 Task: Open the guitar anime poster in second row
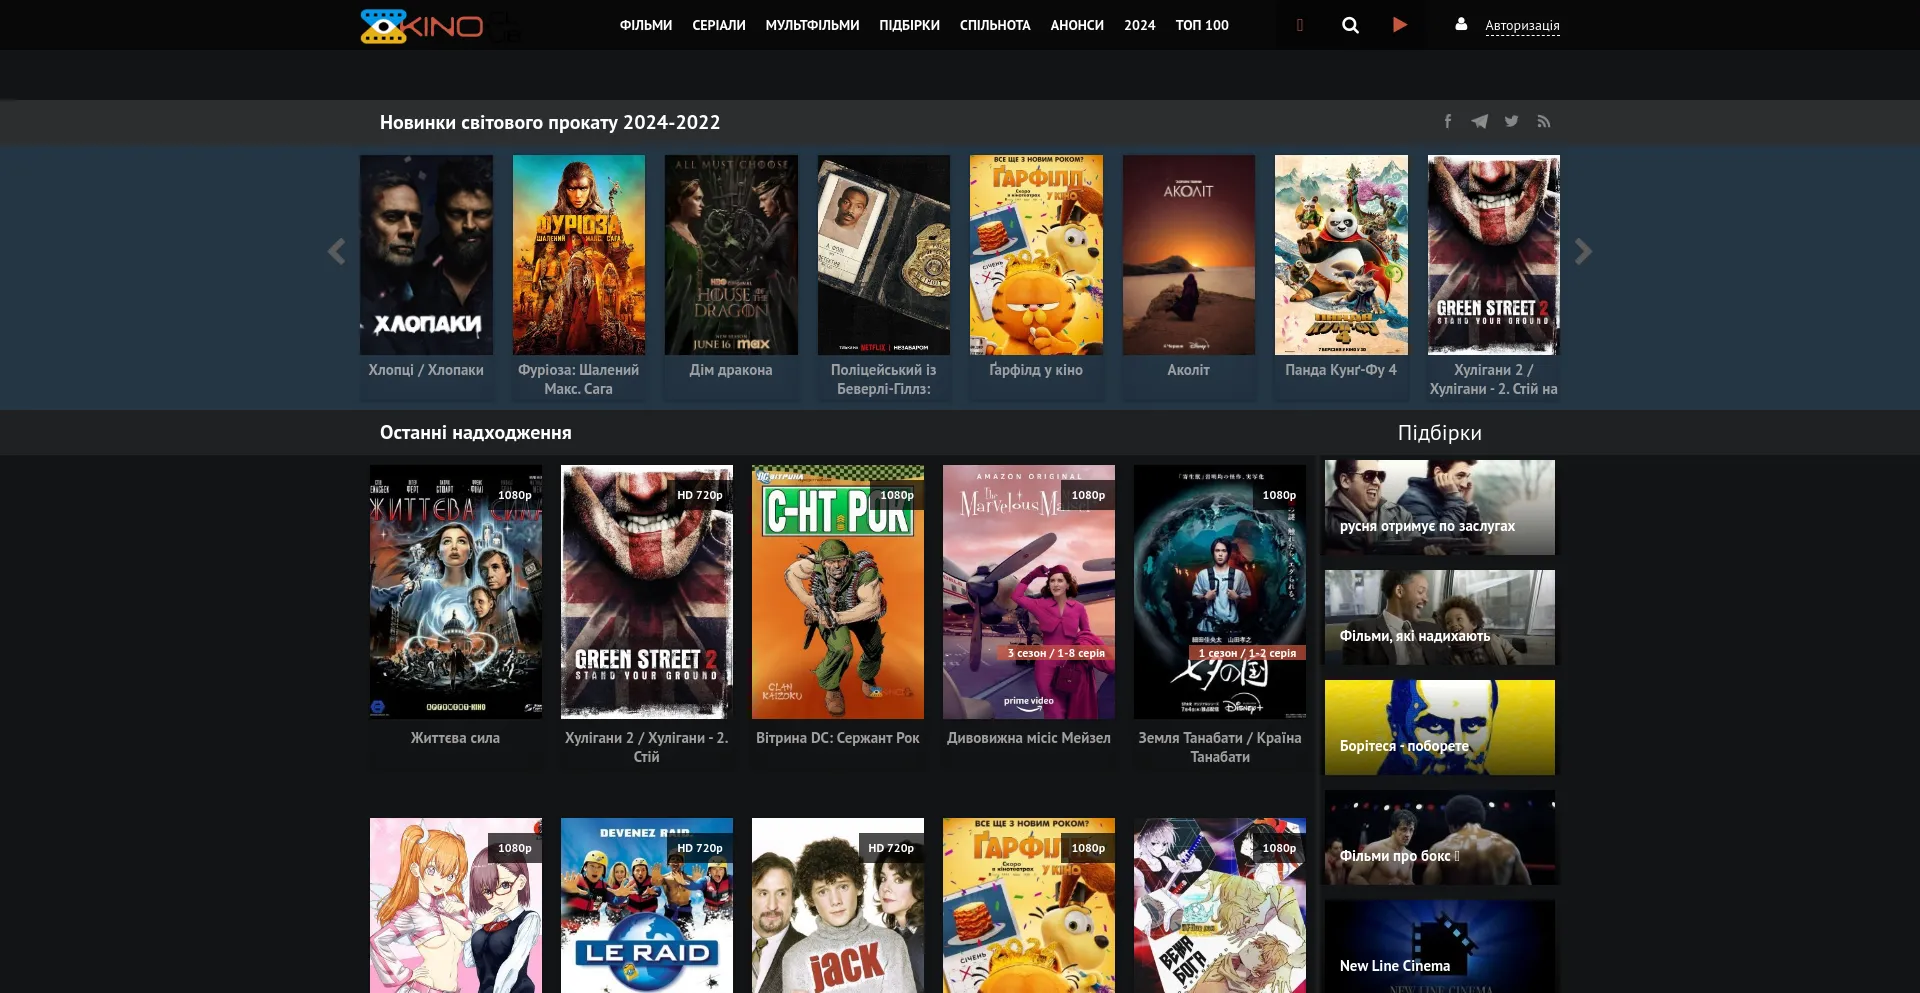(x=1220, y=906)
